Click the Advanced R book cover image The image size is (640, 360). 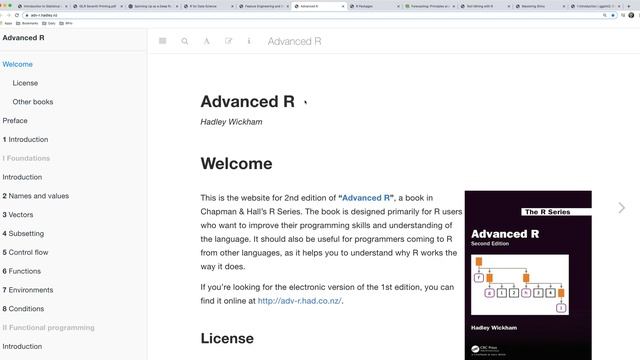click(528, 275)
